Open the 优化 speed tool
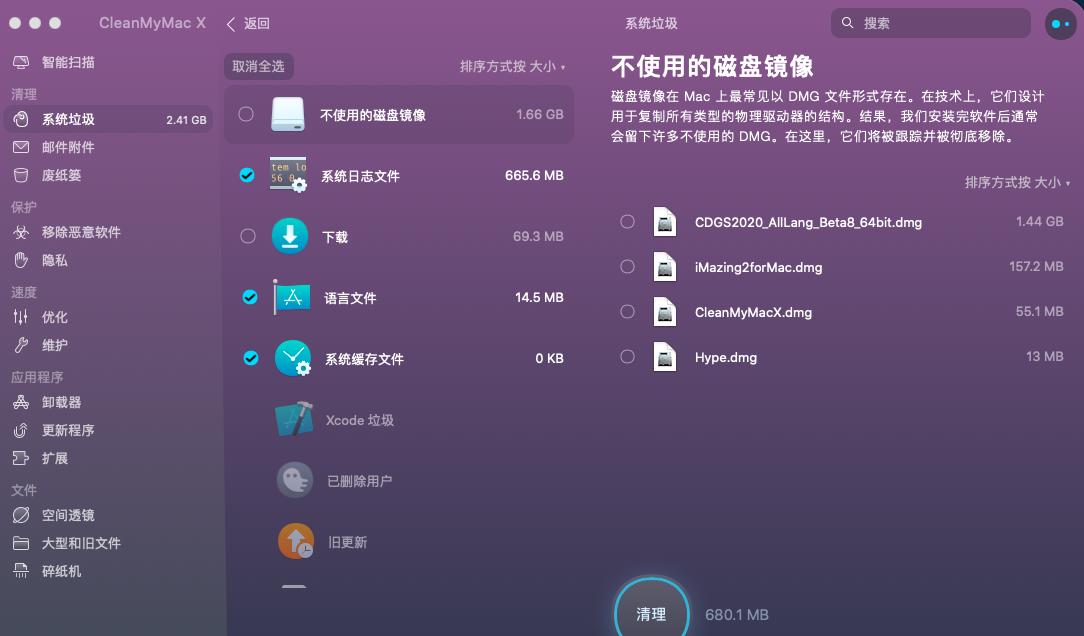Image resolution: width=1084 pixels, height=636 pixels. pyautogui.click(x=55, y=317)
